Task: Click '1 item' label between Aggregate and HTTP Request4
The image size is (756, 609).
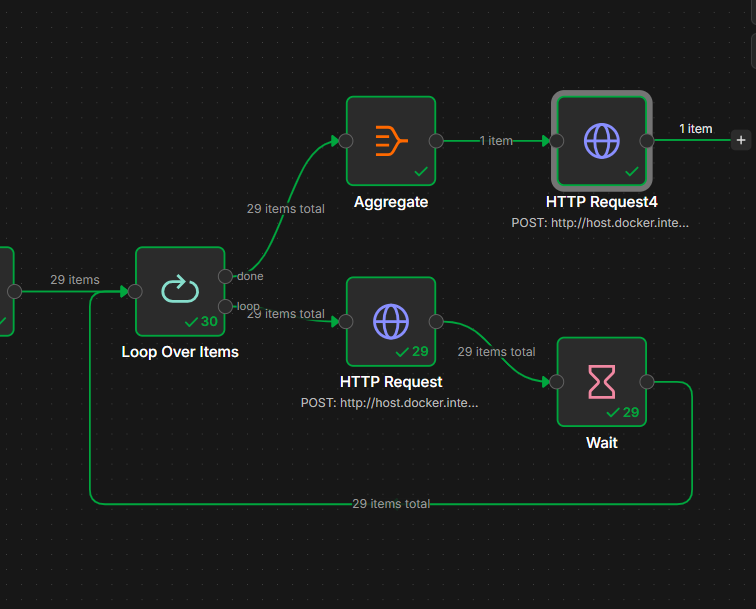Action: pos(496,141)
